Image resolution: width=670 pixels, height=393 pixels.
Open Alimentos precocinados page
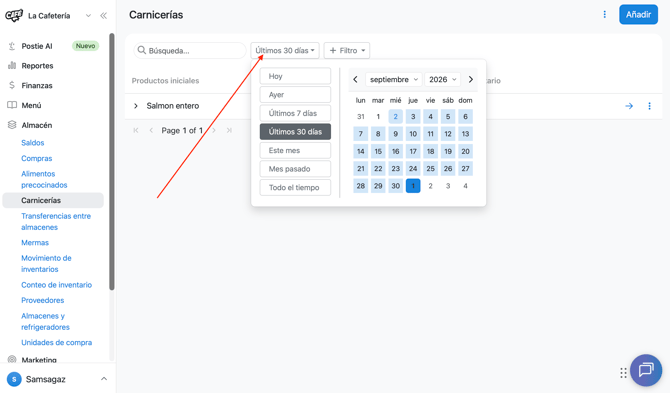click(x=44, y=179)
